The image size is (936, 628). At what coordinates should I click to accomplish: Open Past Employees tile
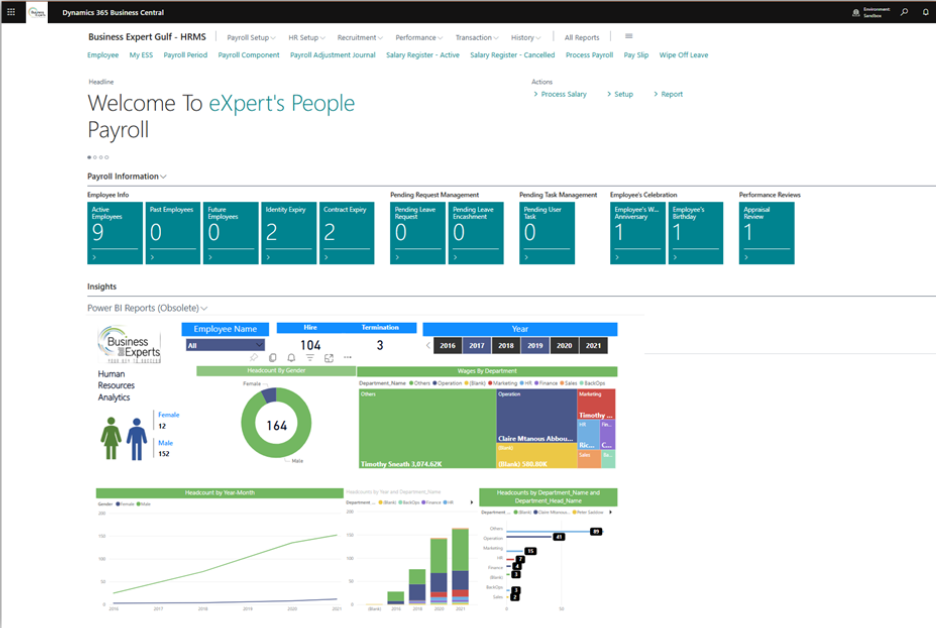coord(173,233)
